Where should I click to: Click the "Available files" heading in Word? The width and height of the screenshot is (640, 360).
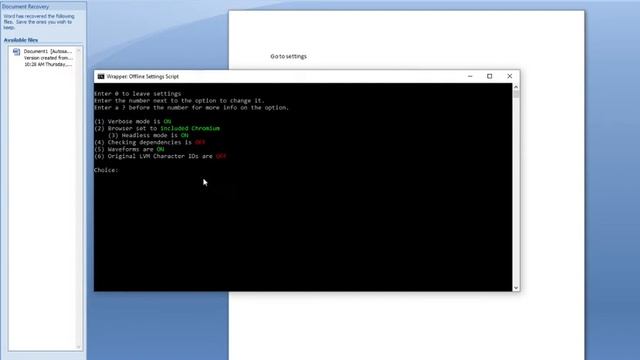click(x=21, y=40)
